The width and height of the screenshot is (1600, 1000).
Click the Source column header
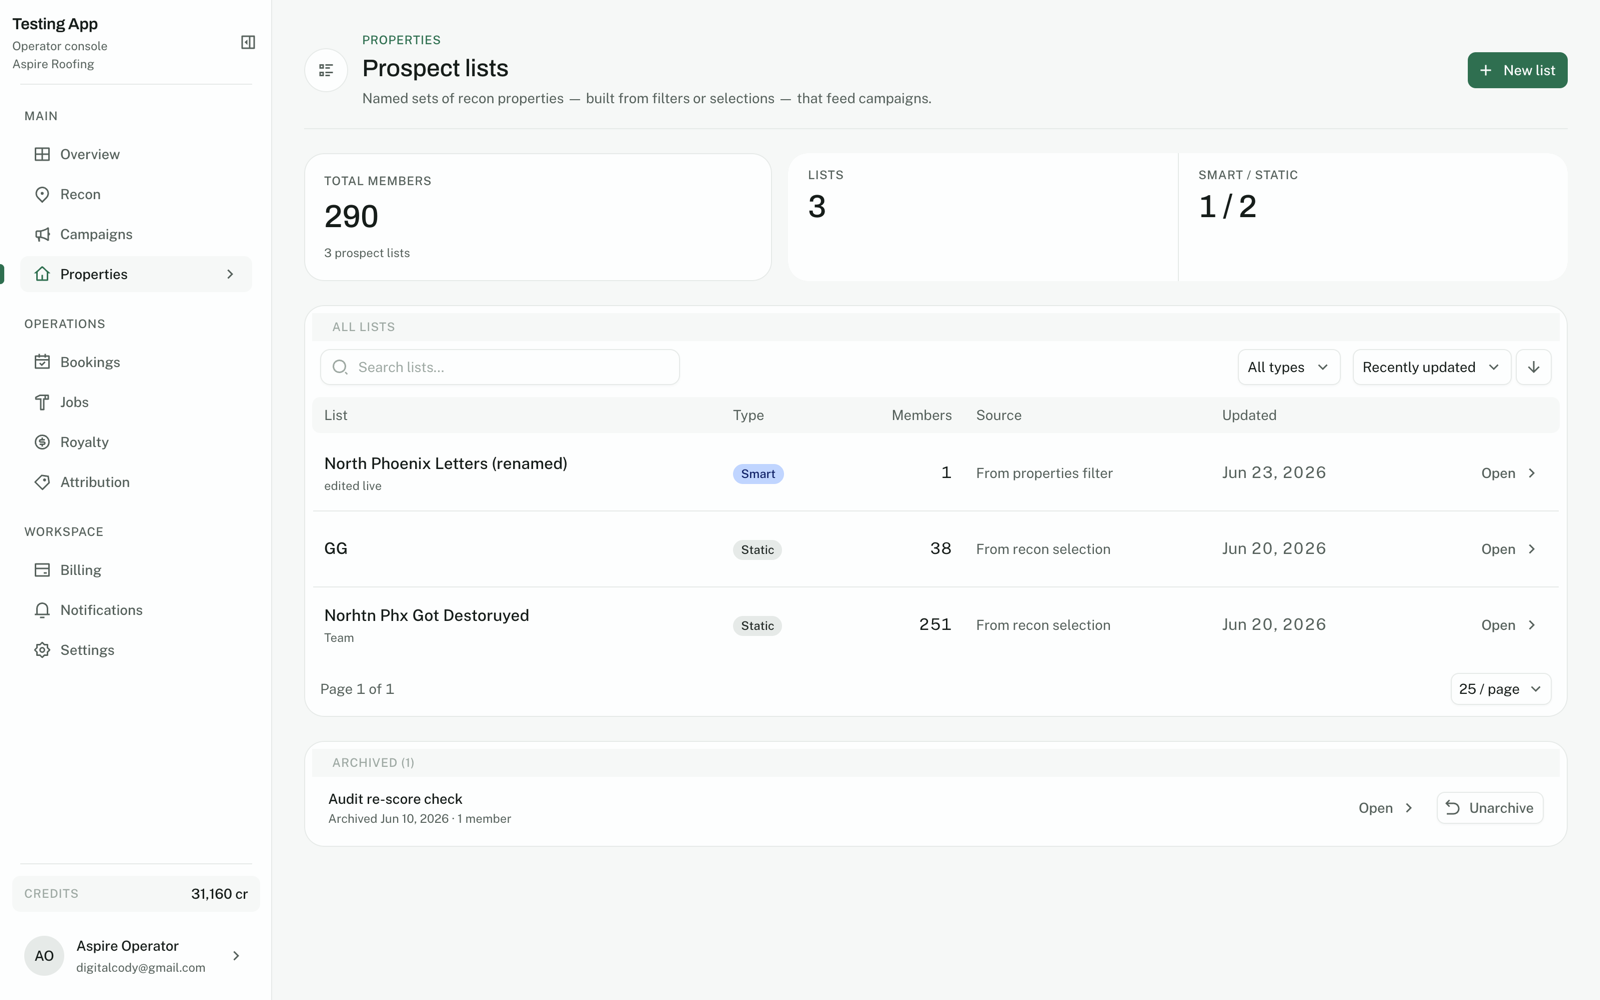[x=999, y=415]
